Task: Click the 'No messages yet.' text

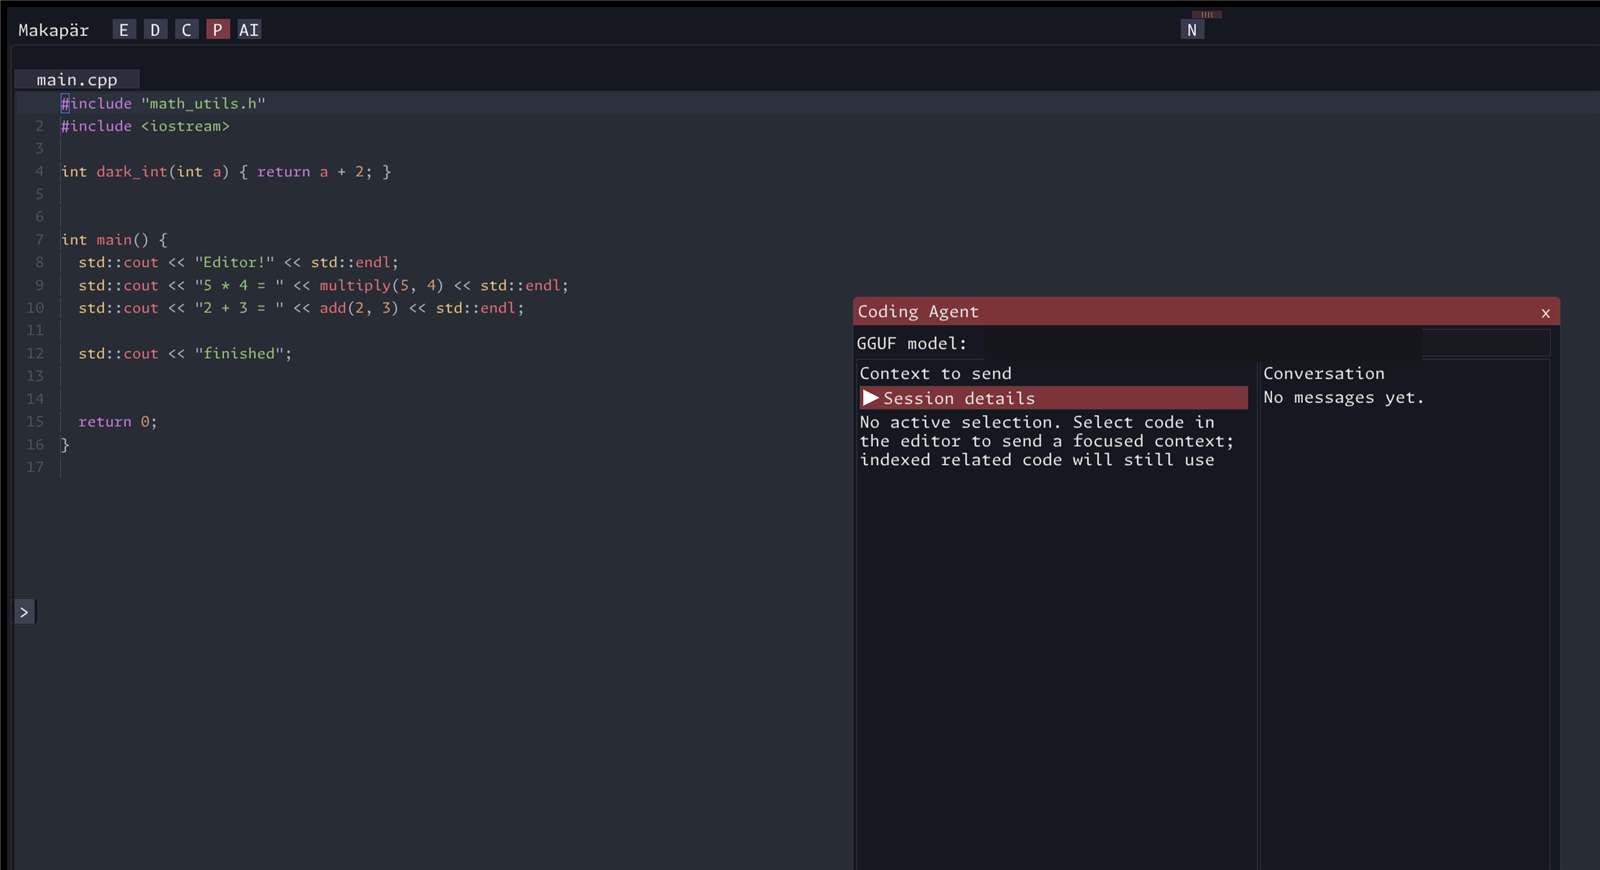Action: (1343, 397)
